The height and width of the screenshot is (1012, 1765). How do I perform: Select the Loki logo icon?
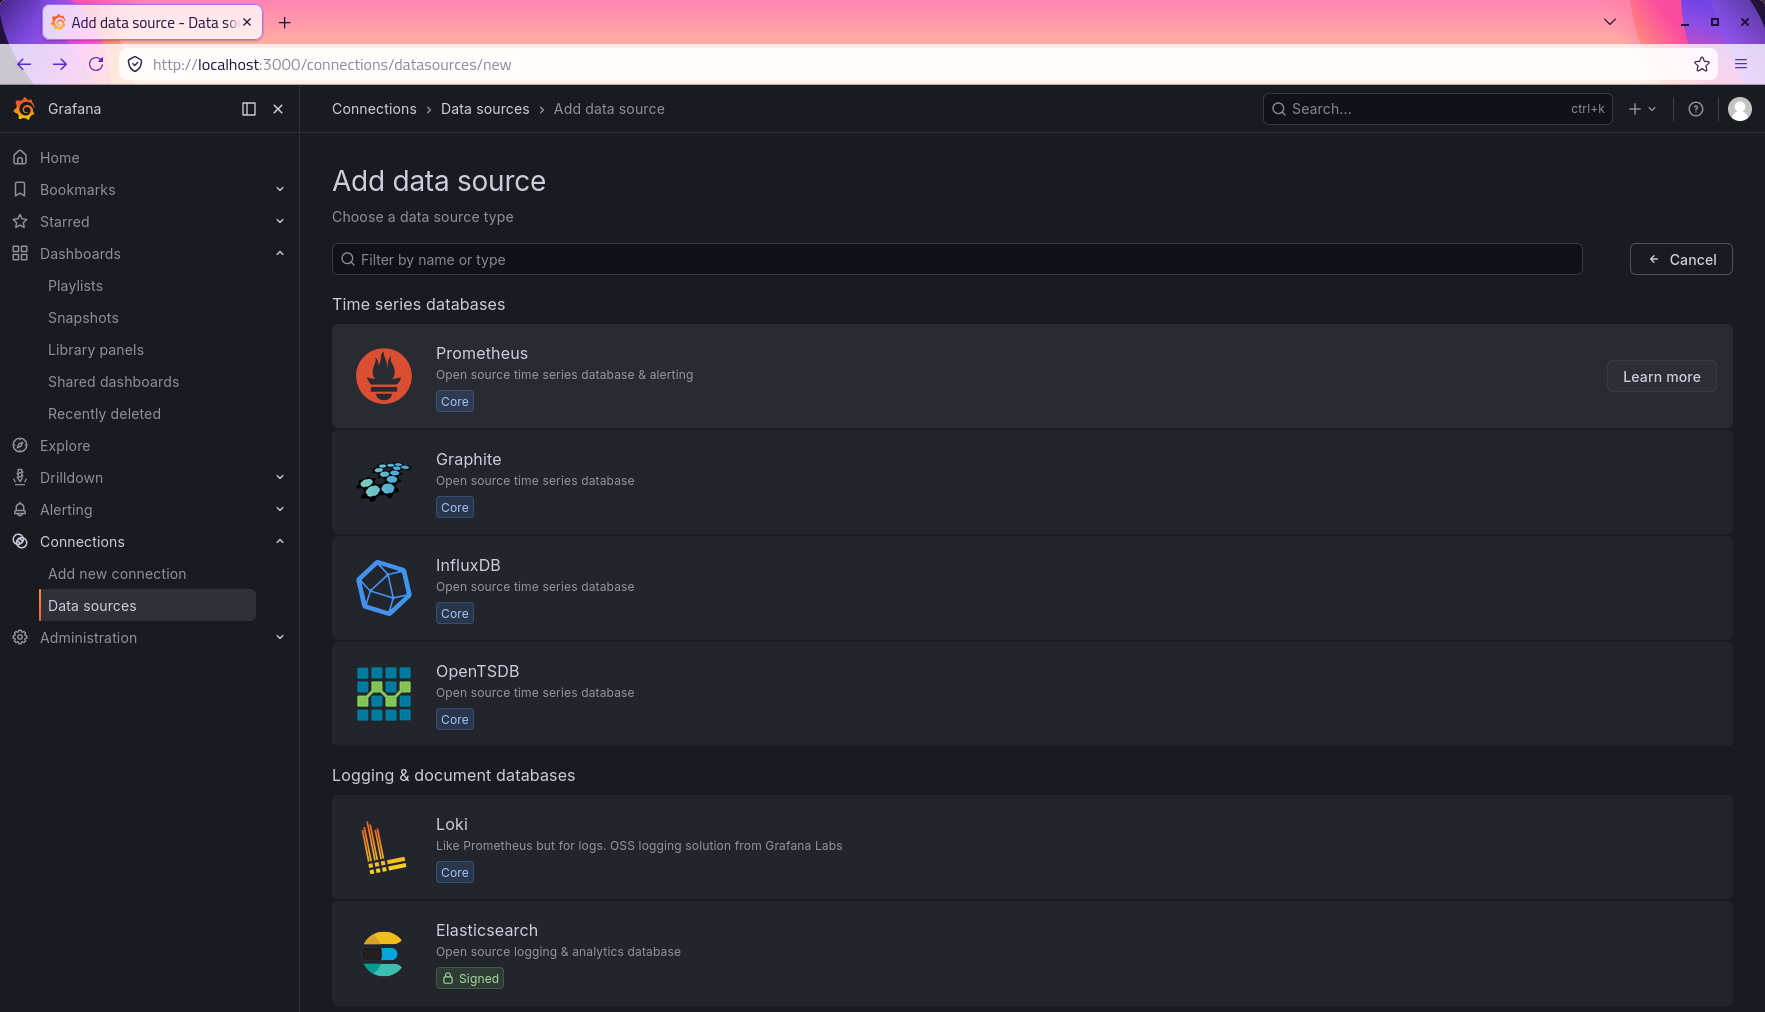(384, 847)
